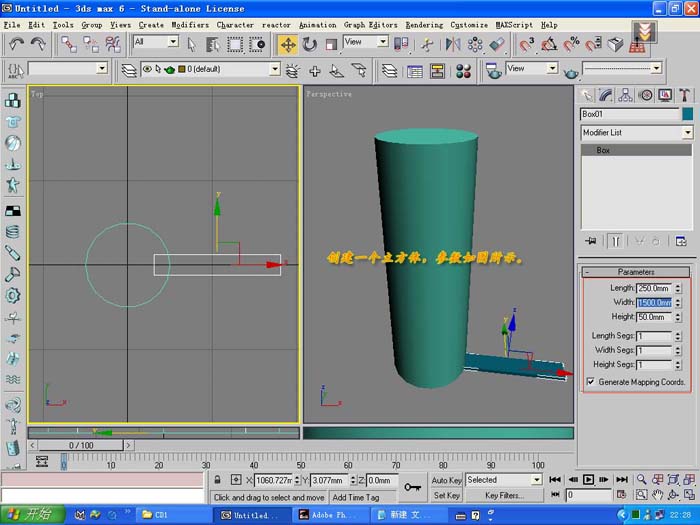
Task: Open Select by Name dialog
Action: (x=213, y=45)
